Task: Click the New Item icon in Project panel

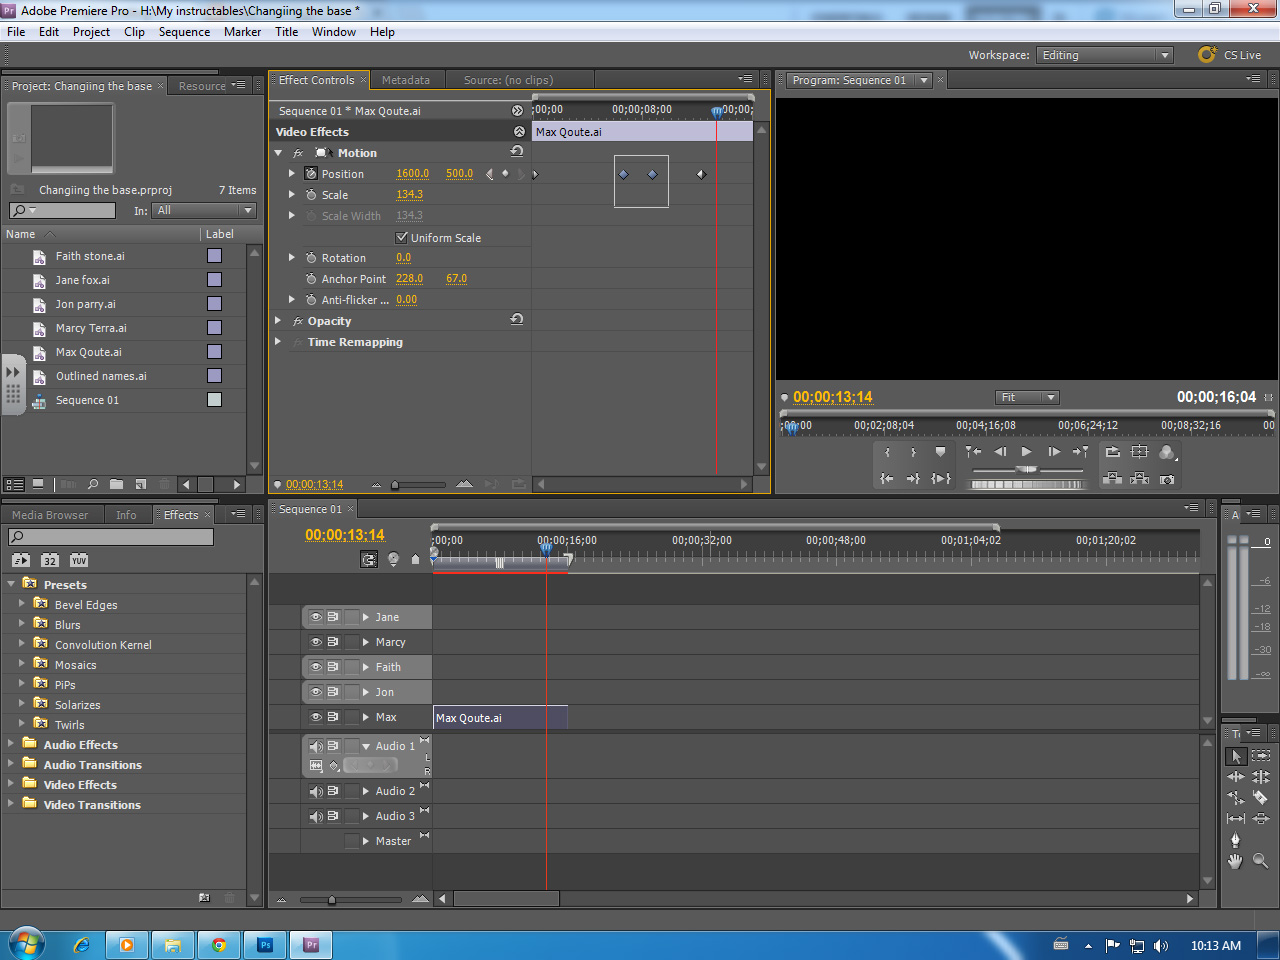Action: (141, 484)
